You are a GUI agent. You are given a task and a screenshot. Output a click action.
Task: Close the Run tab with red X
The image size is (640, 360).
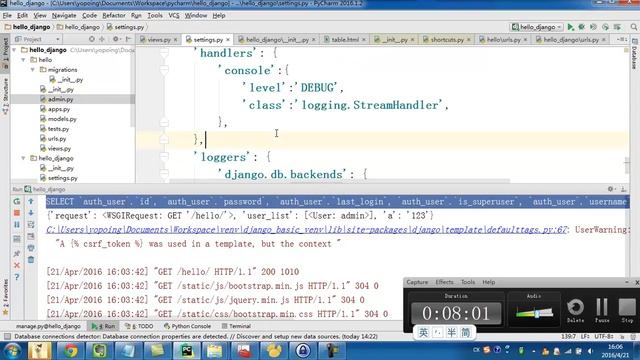(x=17, y=265)
